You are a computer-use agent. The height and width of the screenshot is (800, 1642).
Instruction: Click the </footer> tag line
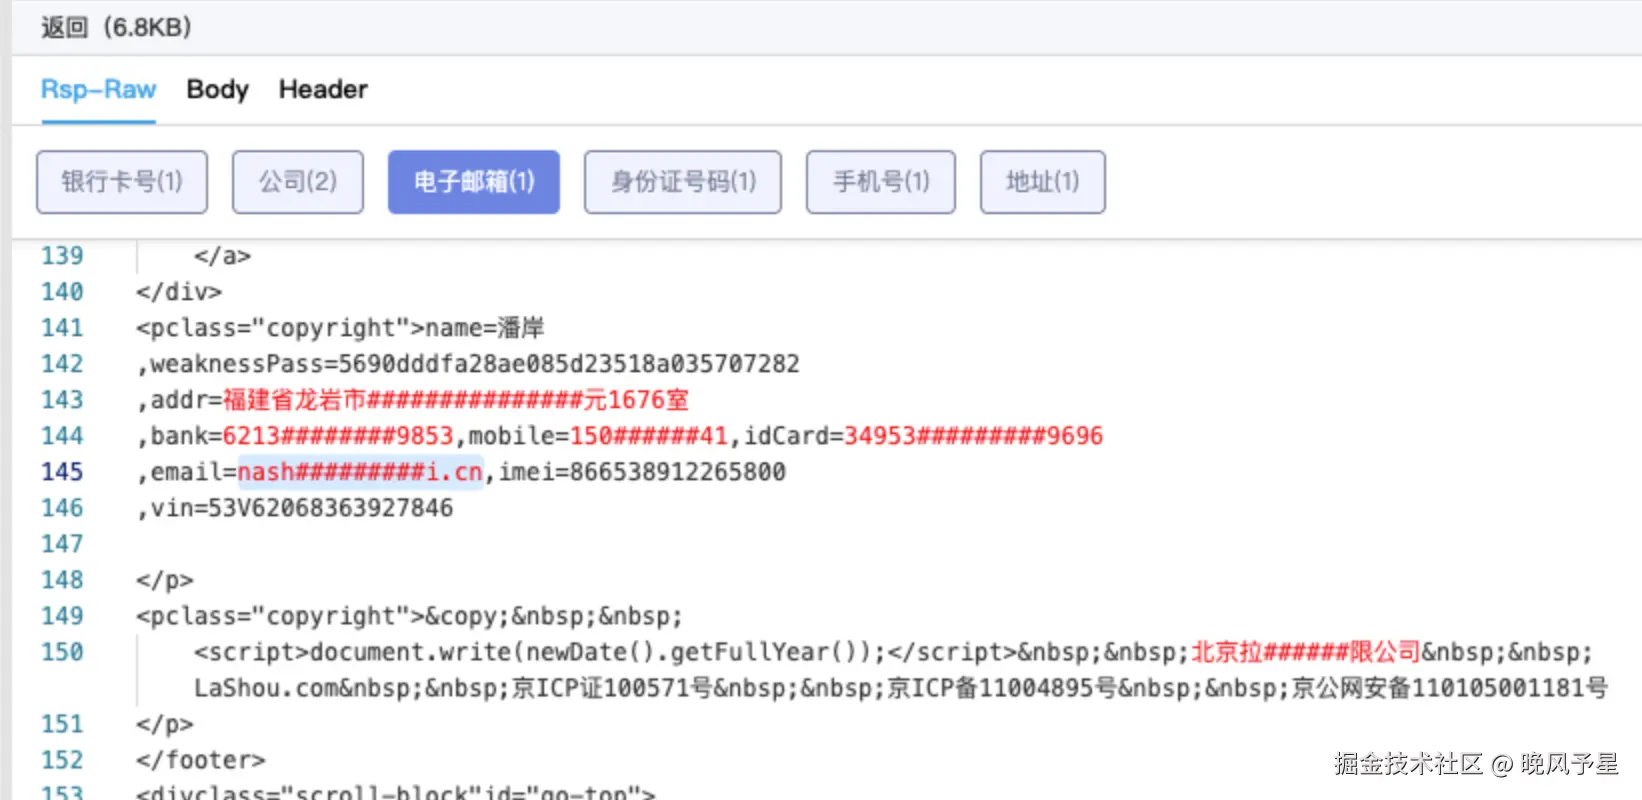(x=201, y=760)
